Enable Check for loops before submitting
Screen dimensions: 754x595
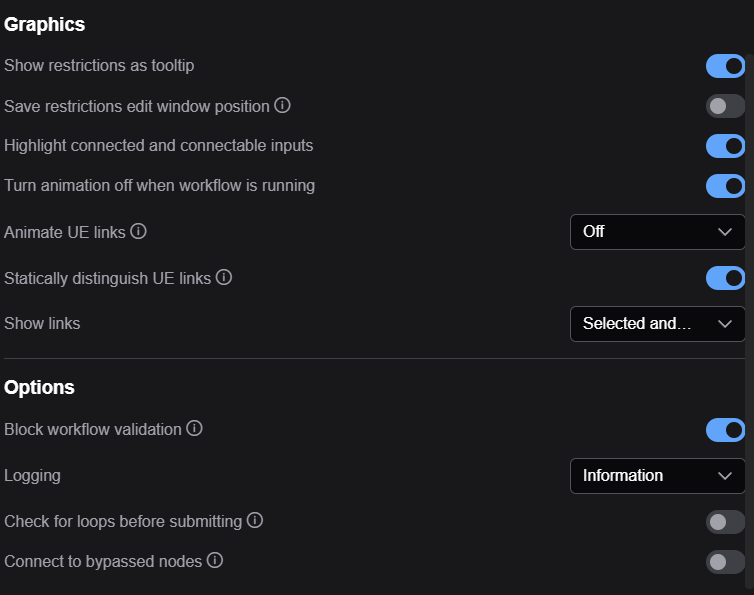coord(725,522)
